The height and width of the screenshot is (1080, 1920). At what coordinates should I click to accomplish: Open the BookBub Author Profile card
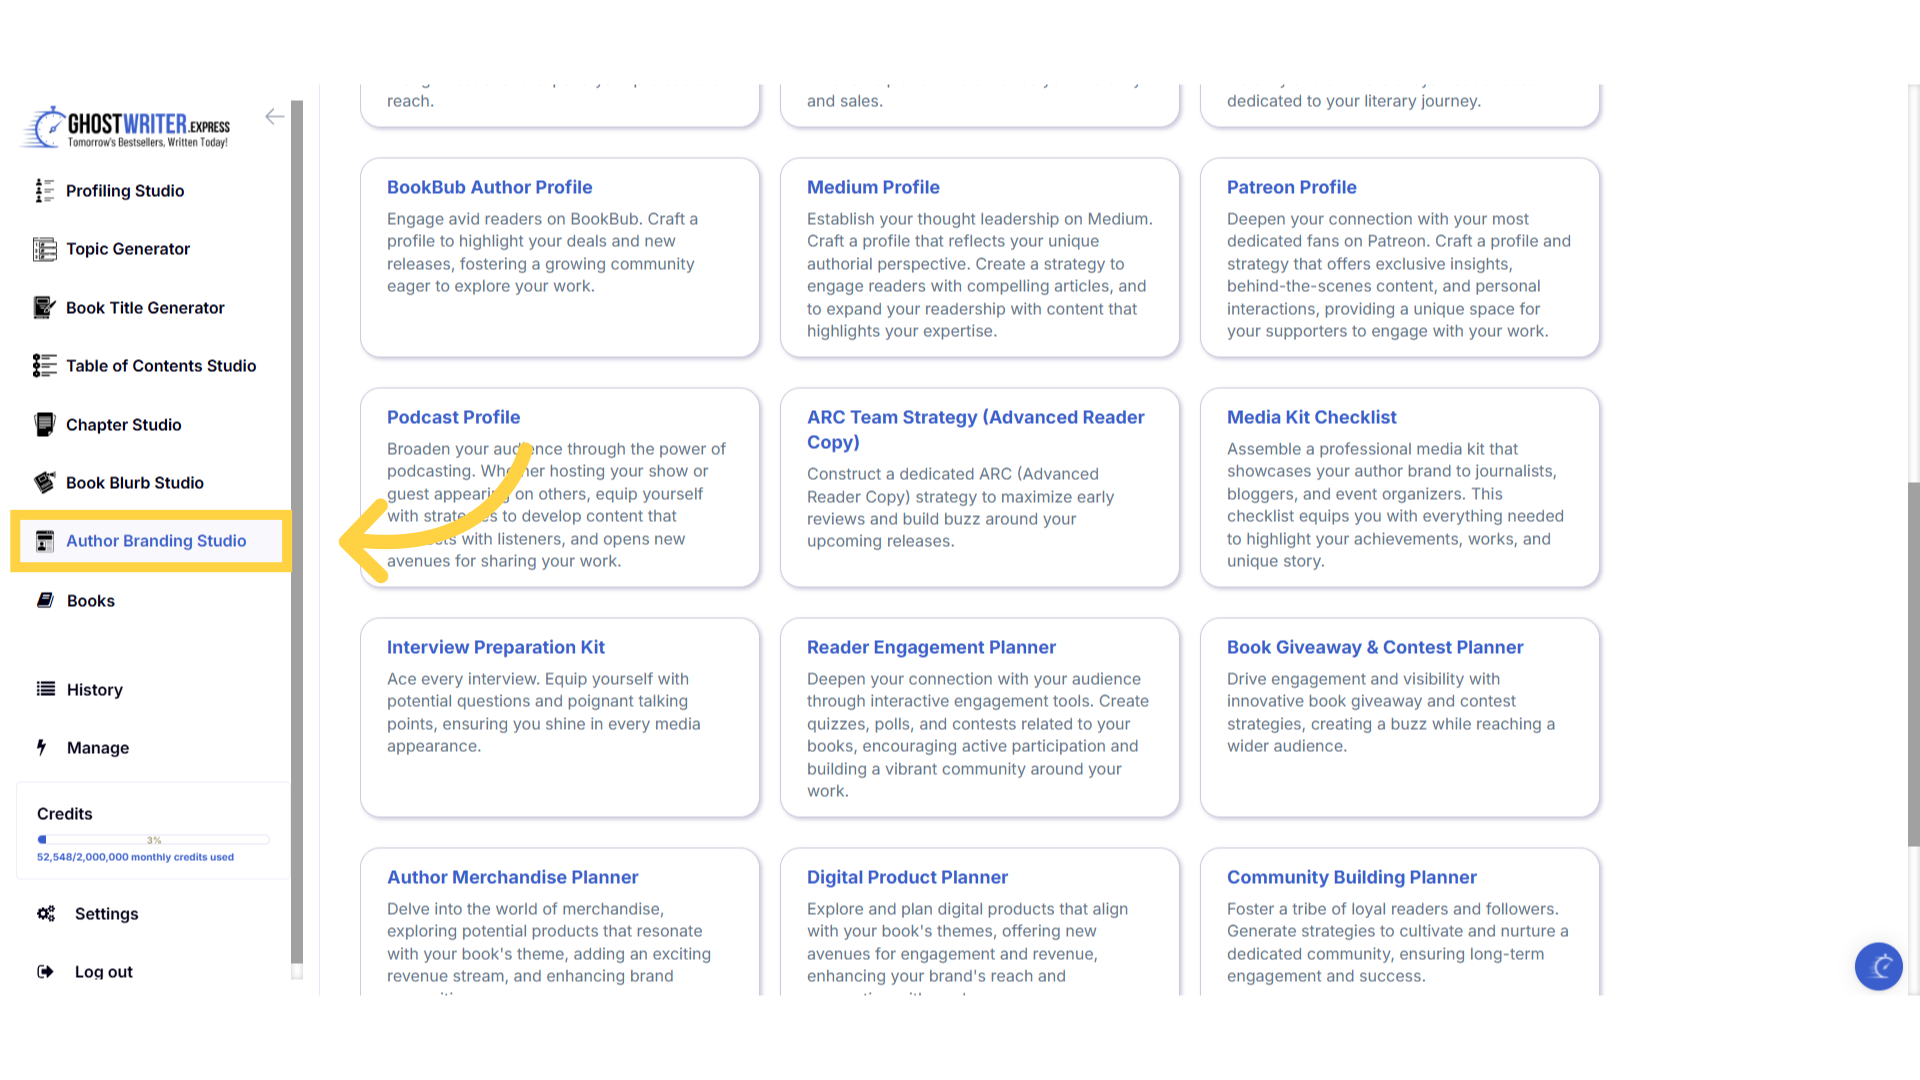tap(489, 187)
